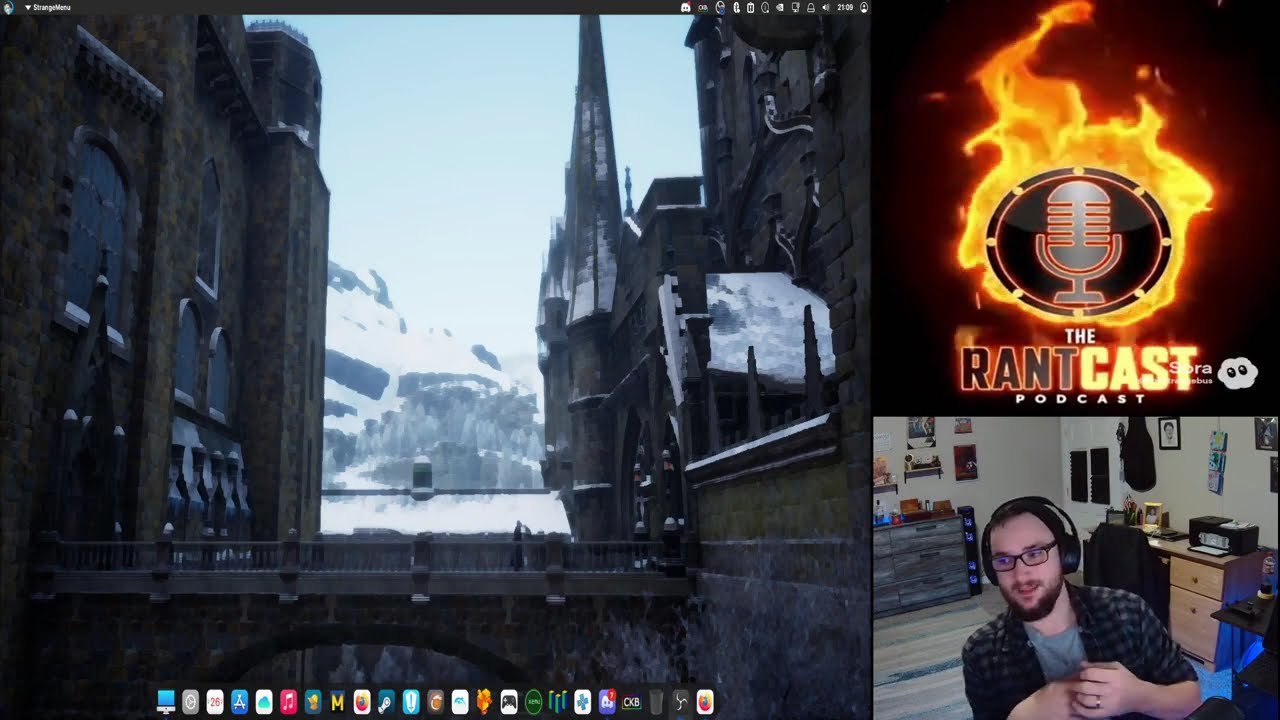Launch Steam from the dock

386,702
